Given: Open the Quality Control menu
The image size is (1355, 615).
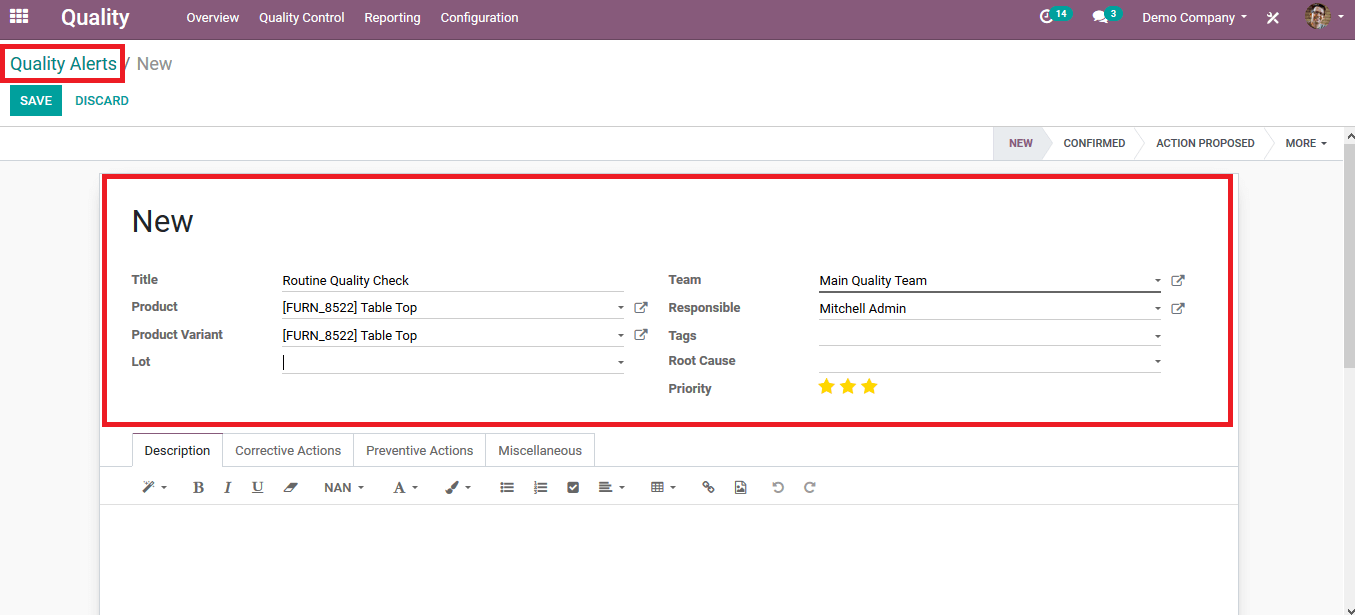Looking at the screenshot, I should point(302,18).
